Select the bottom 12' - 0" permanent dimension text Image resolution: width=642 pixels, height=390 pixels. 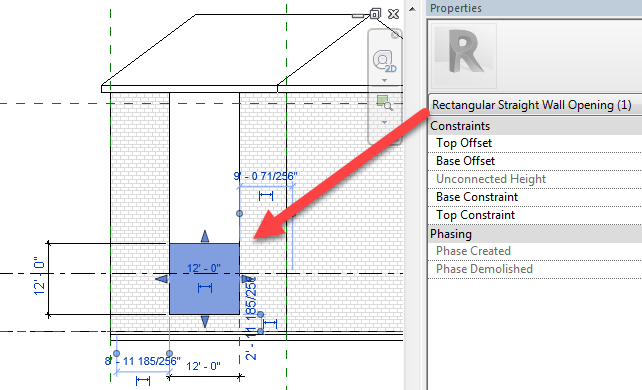pos(203,366)
